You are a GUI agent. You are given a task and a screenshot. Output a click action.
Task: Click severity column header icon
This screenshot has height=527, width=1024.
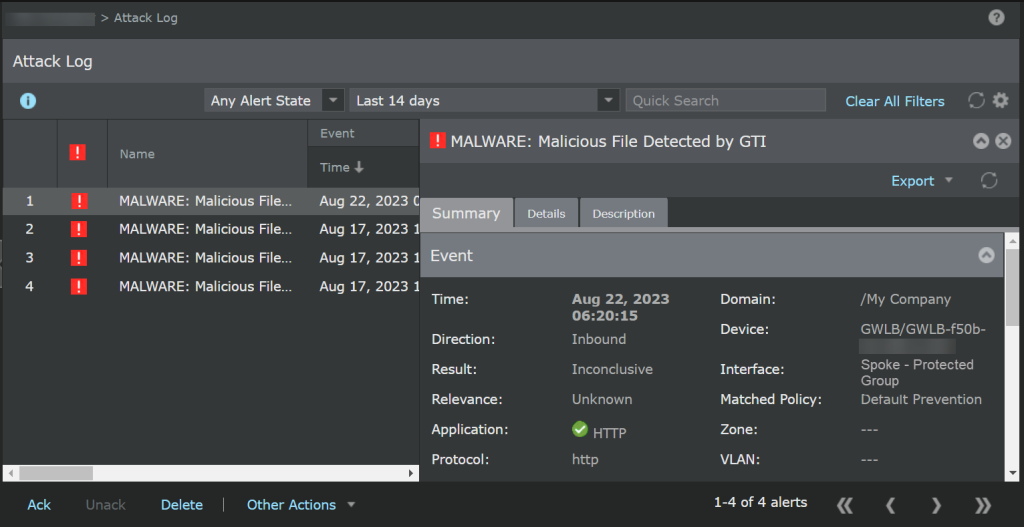[78, 153]
